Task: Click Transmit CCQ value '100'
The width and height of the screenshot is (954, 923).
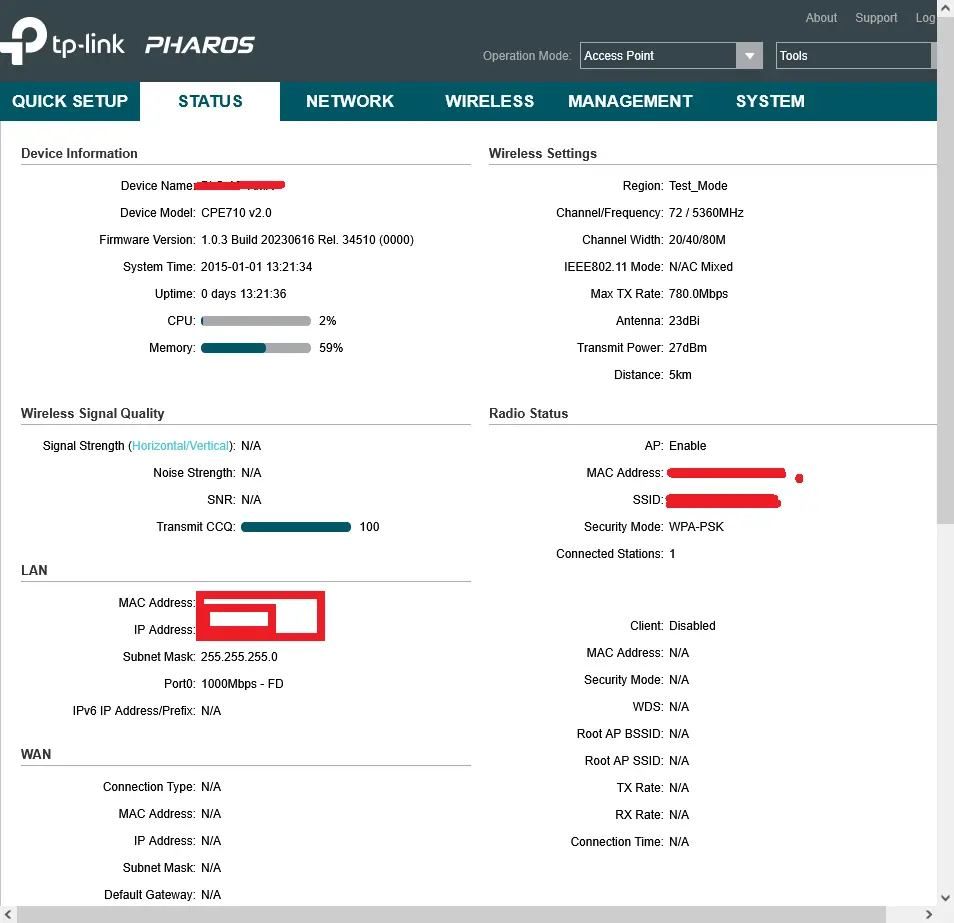Action: pyautogui.click(x=369, y=527)
